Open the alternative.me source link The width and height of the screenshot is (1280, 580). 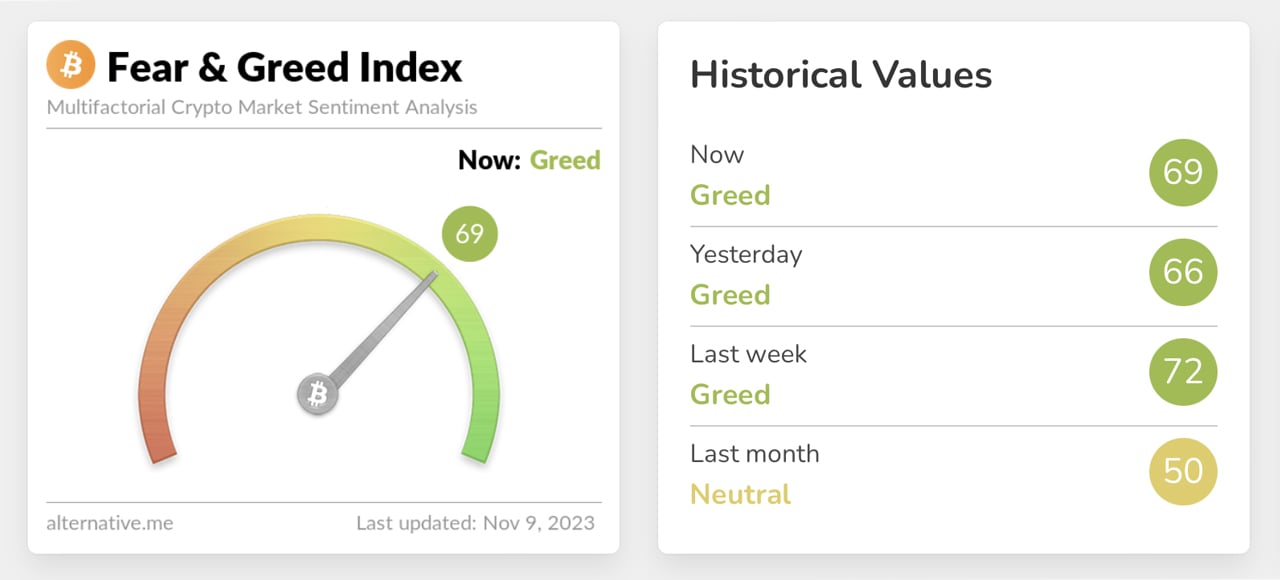pyautogui.click(x=109, y=523)
